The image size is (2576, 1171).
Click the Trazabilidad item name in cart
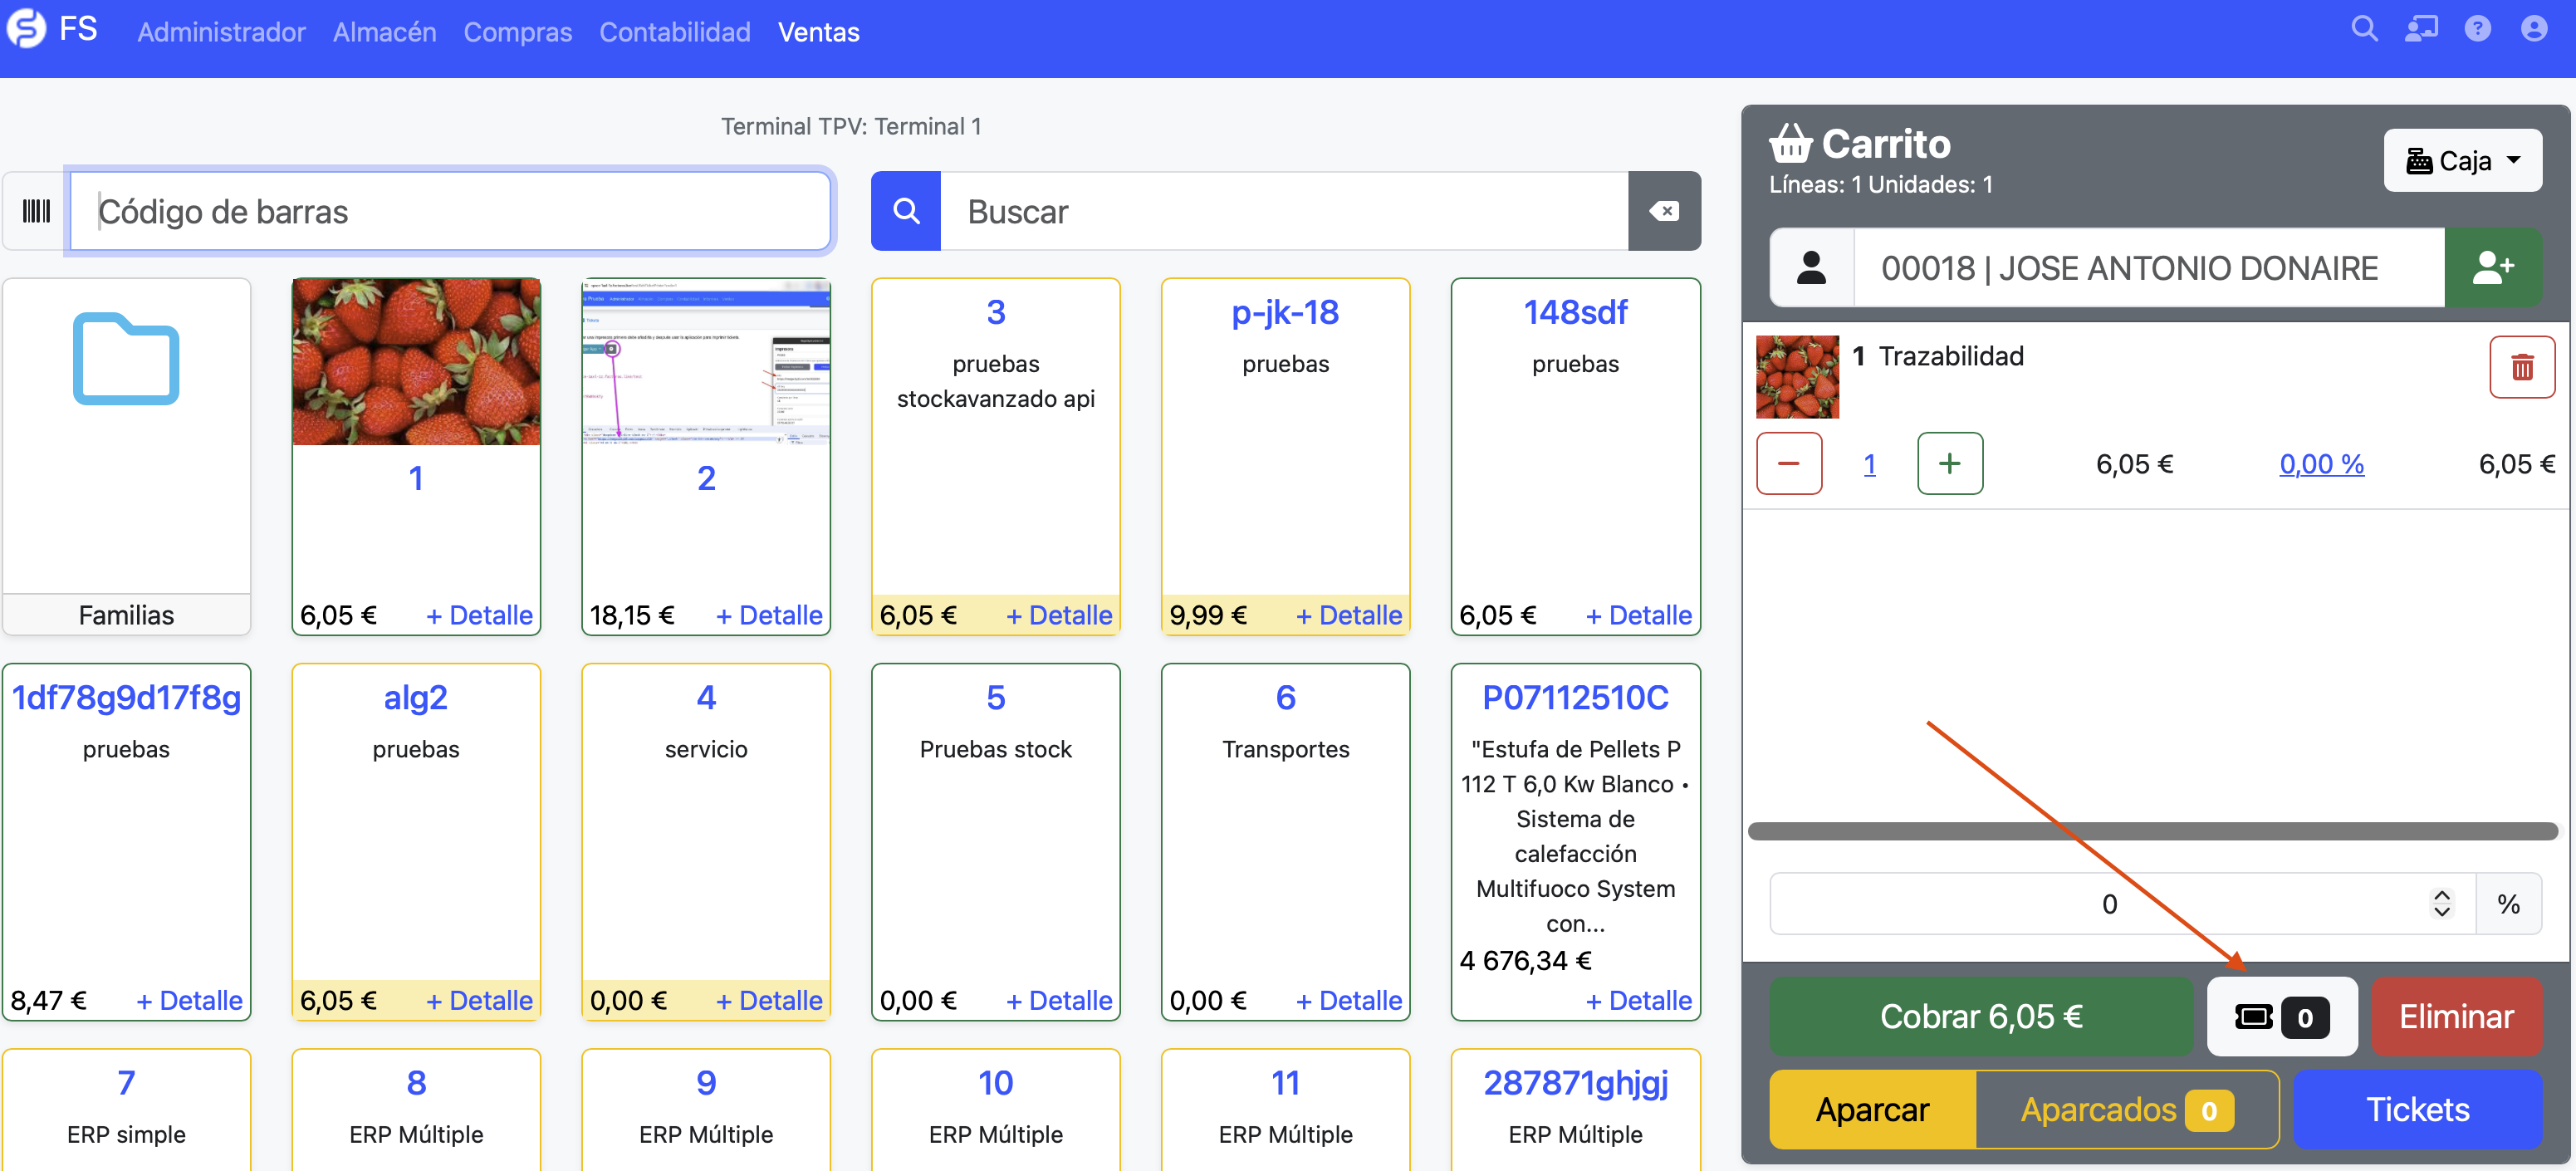click(1951, 357)
